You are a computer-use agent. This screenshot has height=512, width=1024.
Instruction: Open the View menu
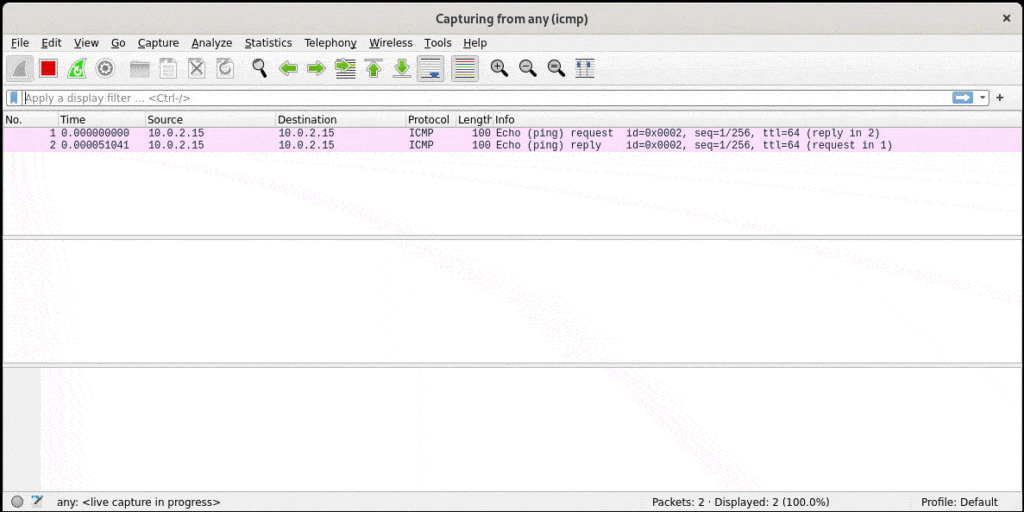pos(86,42)
